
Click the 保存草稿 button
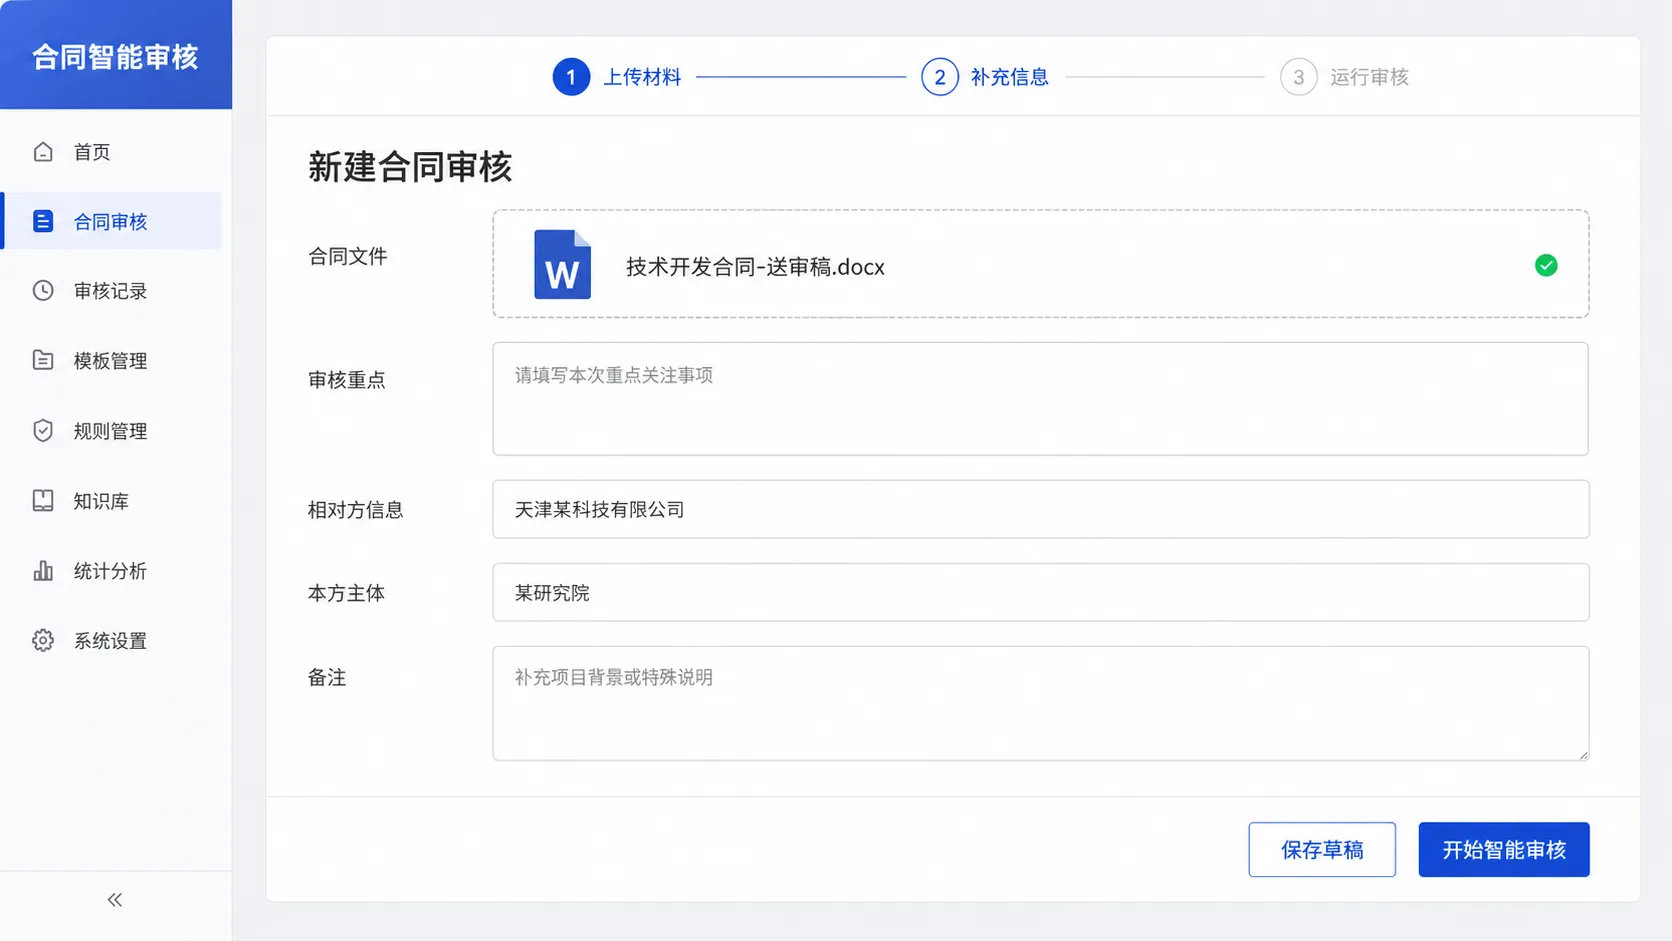[x=1322, y=850]
